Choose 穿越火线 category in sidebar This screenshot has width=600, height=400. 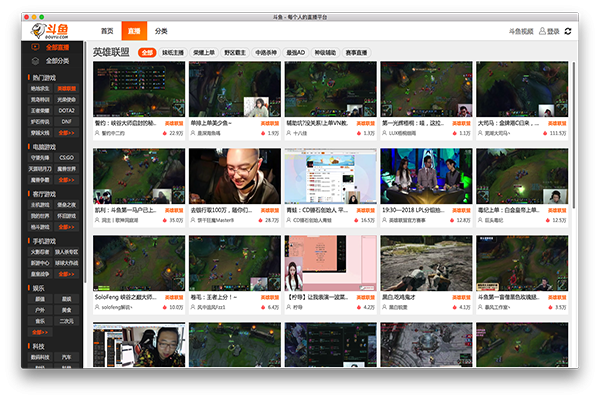coord(40,133)
